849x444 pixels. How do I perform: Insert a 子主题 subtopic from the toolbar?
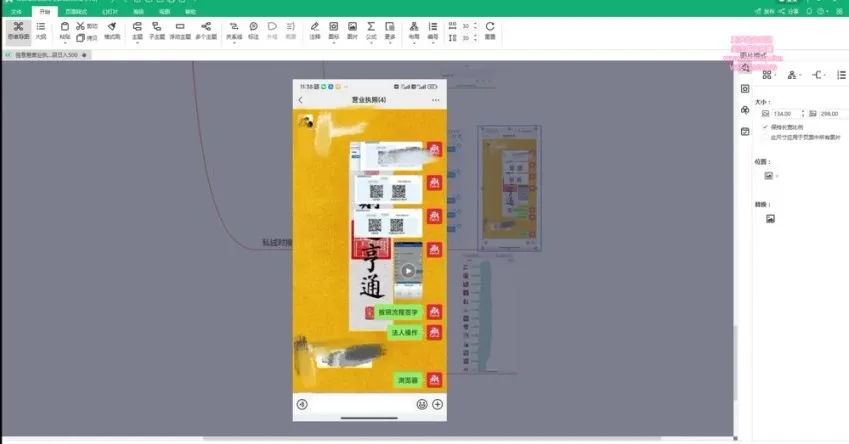pos(157,30)
